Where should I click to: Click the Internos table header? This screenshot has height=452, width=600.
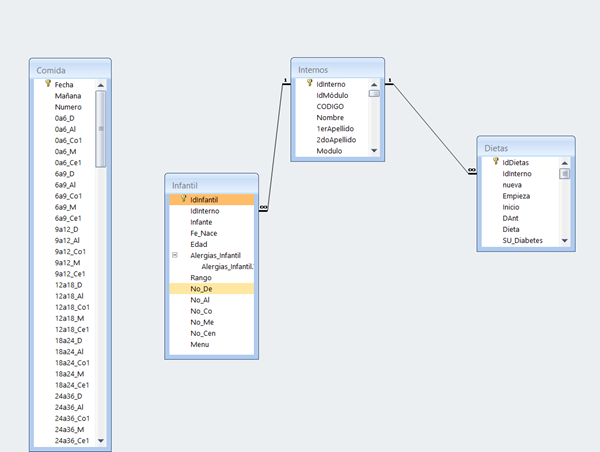[x=335, y=70]
